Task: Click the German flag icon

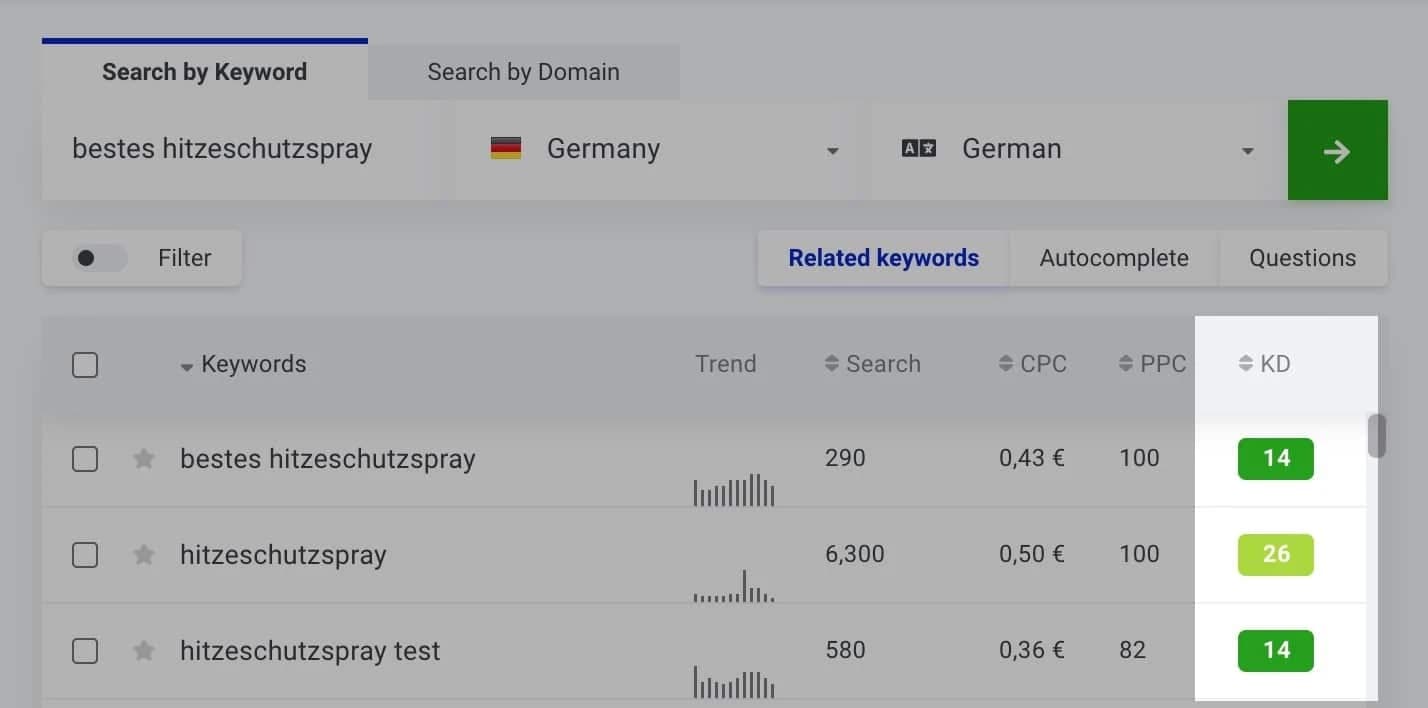Action: tap(506, 147)
